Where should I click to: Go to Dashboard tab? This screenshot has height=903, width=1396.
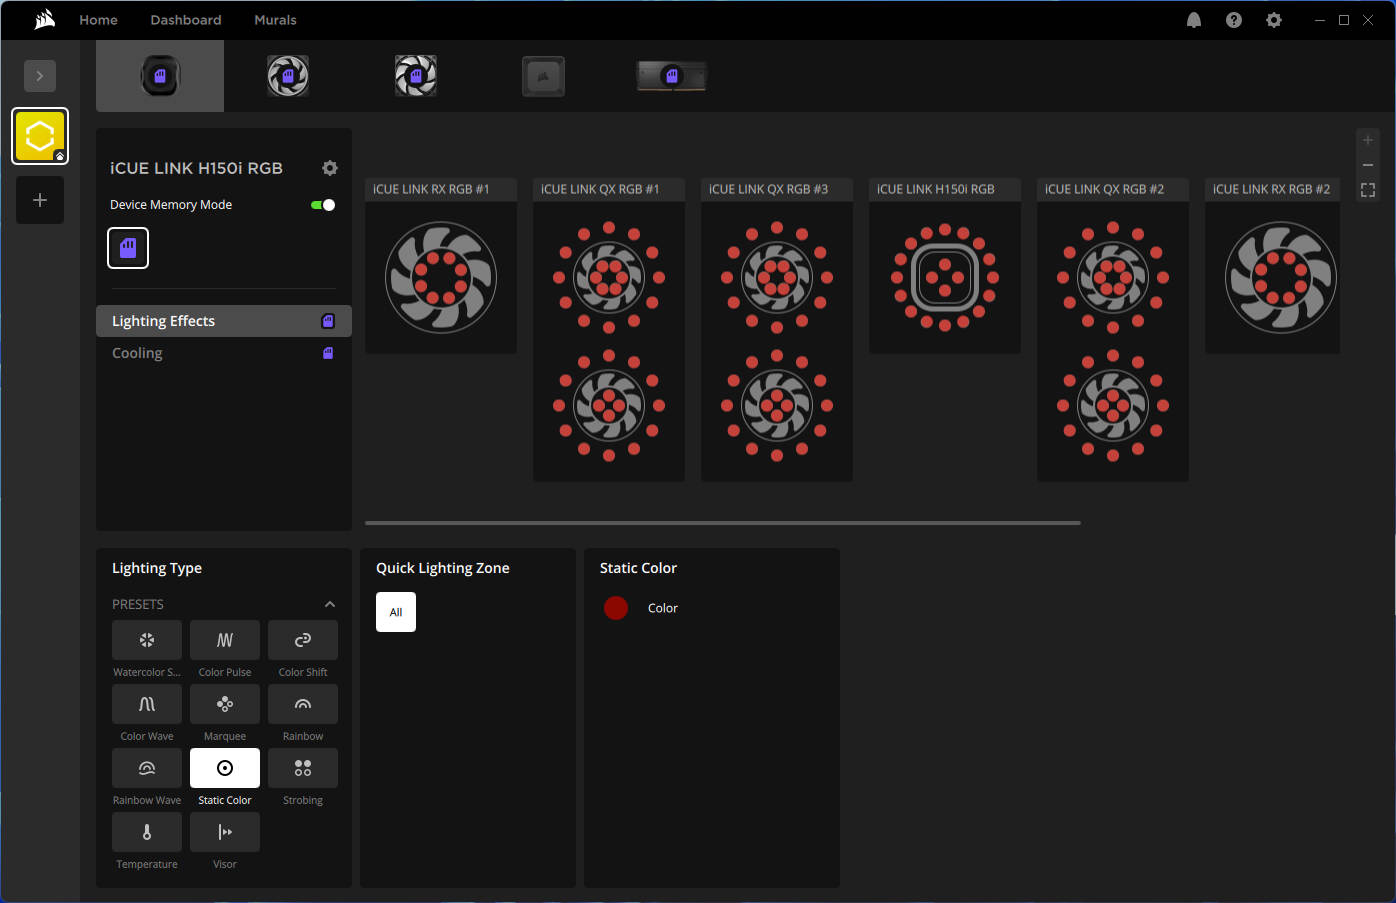coord(186,20)
